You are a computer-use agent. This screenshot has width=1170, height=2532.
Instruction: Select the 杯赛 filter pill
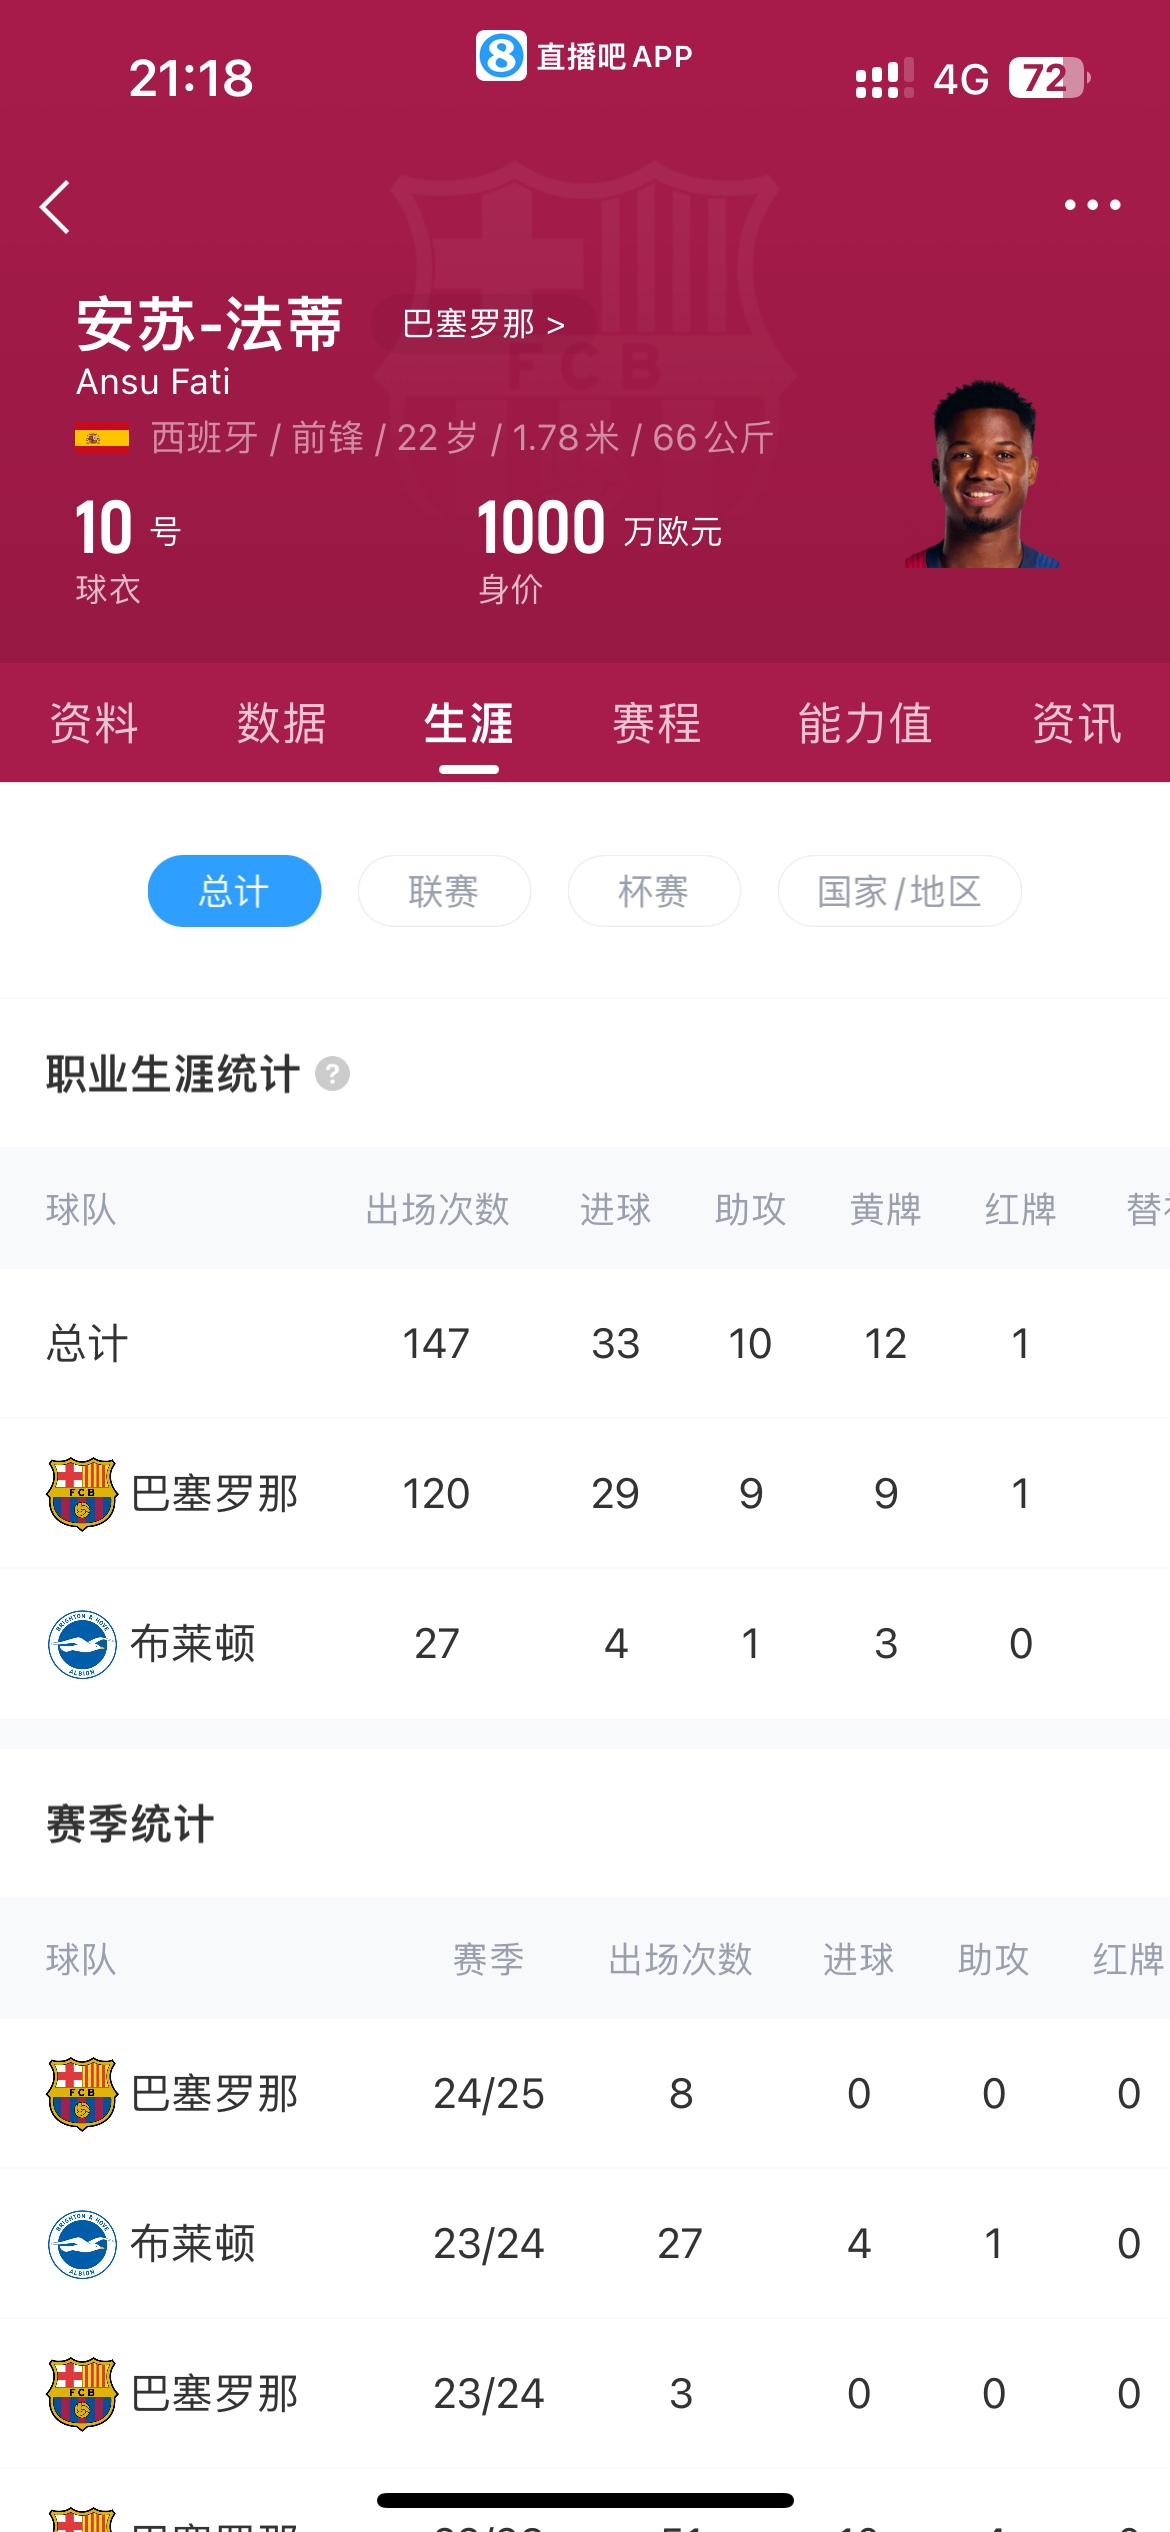tap(654, 890)
